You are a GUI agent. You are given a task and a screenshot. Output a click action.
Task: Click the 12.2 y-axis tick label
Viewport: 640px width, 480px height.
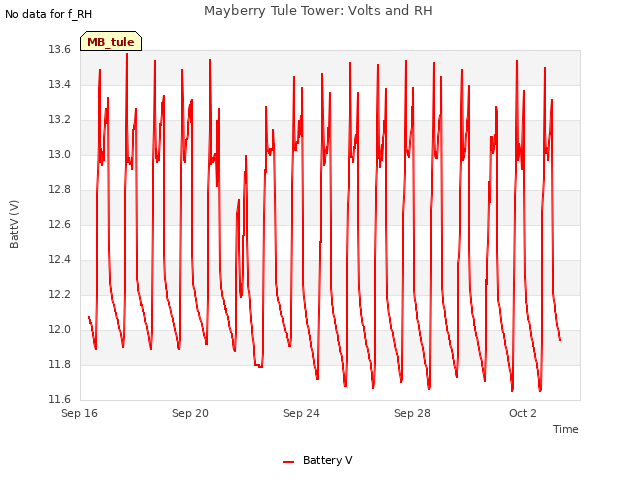pyautogui.click(x=60, y=294)
